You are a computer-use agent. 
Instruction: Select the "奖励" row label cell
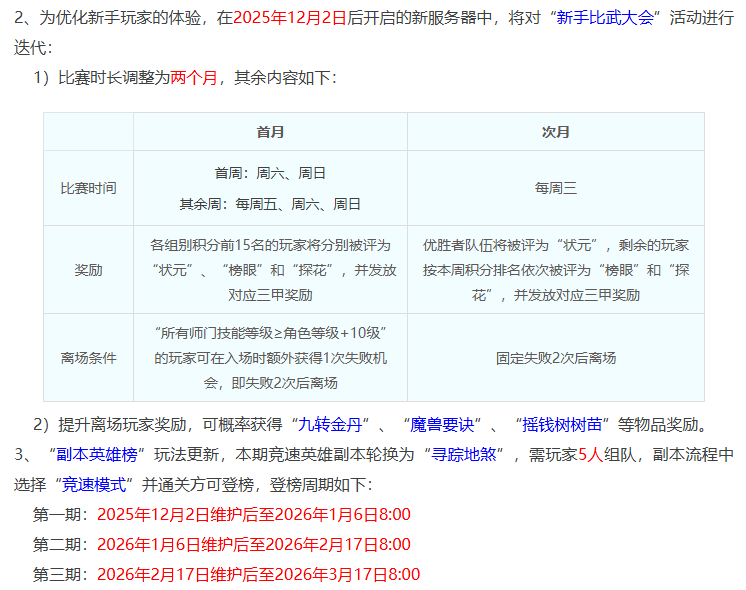click(x=88, y=270)
